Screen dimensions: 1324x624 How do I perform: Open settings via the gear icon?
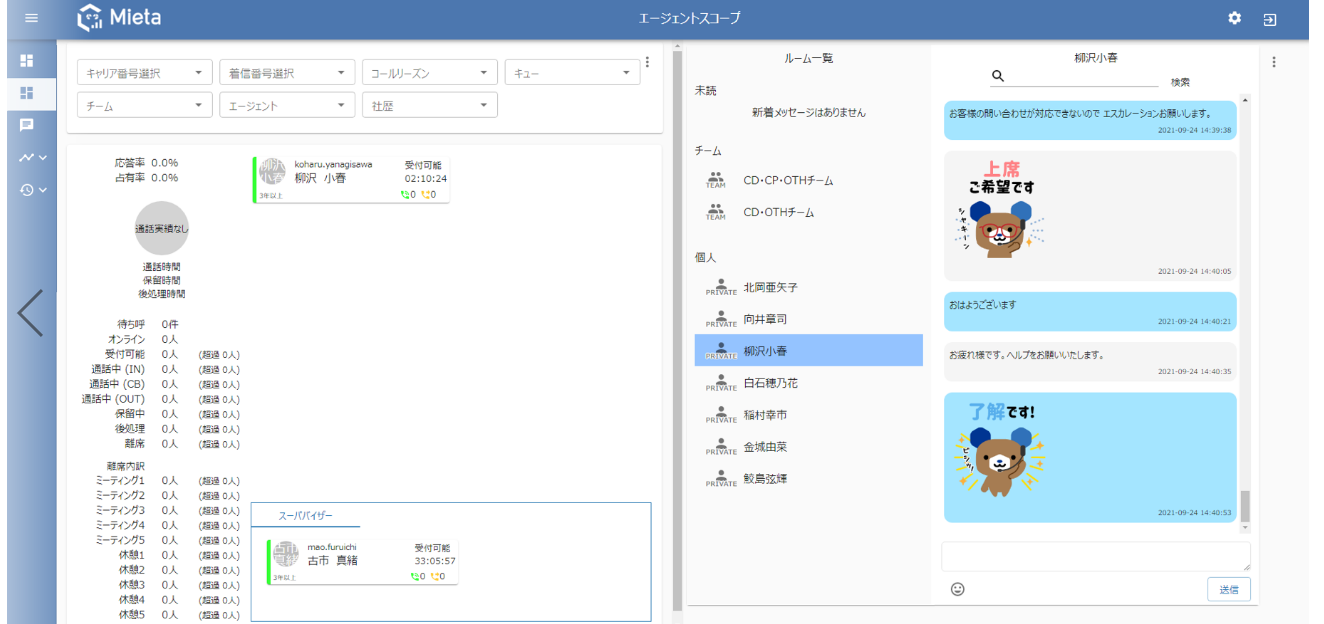point(1234,19)
